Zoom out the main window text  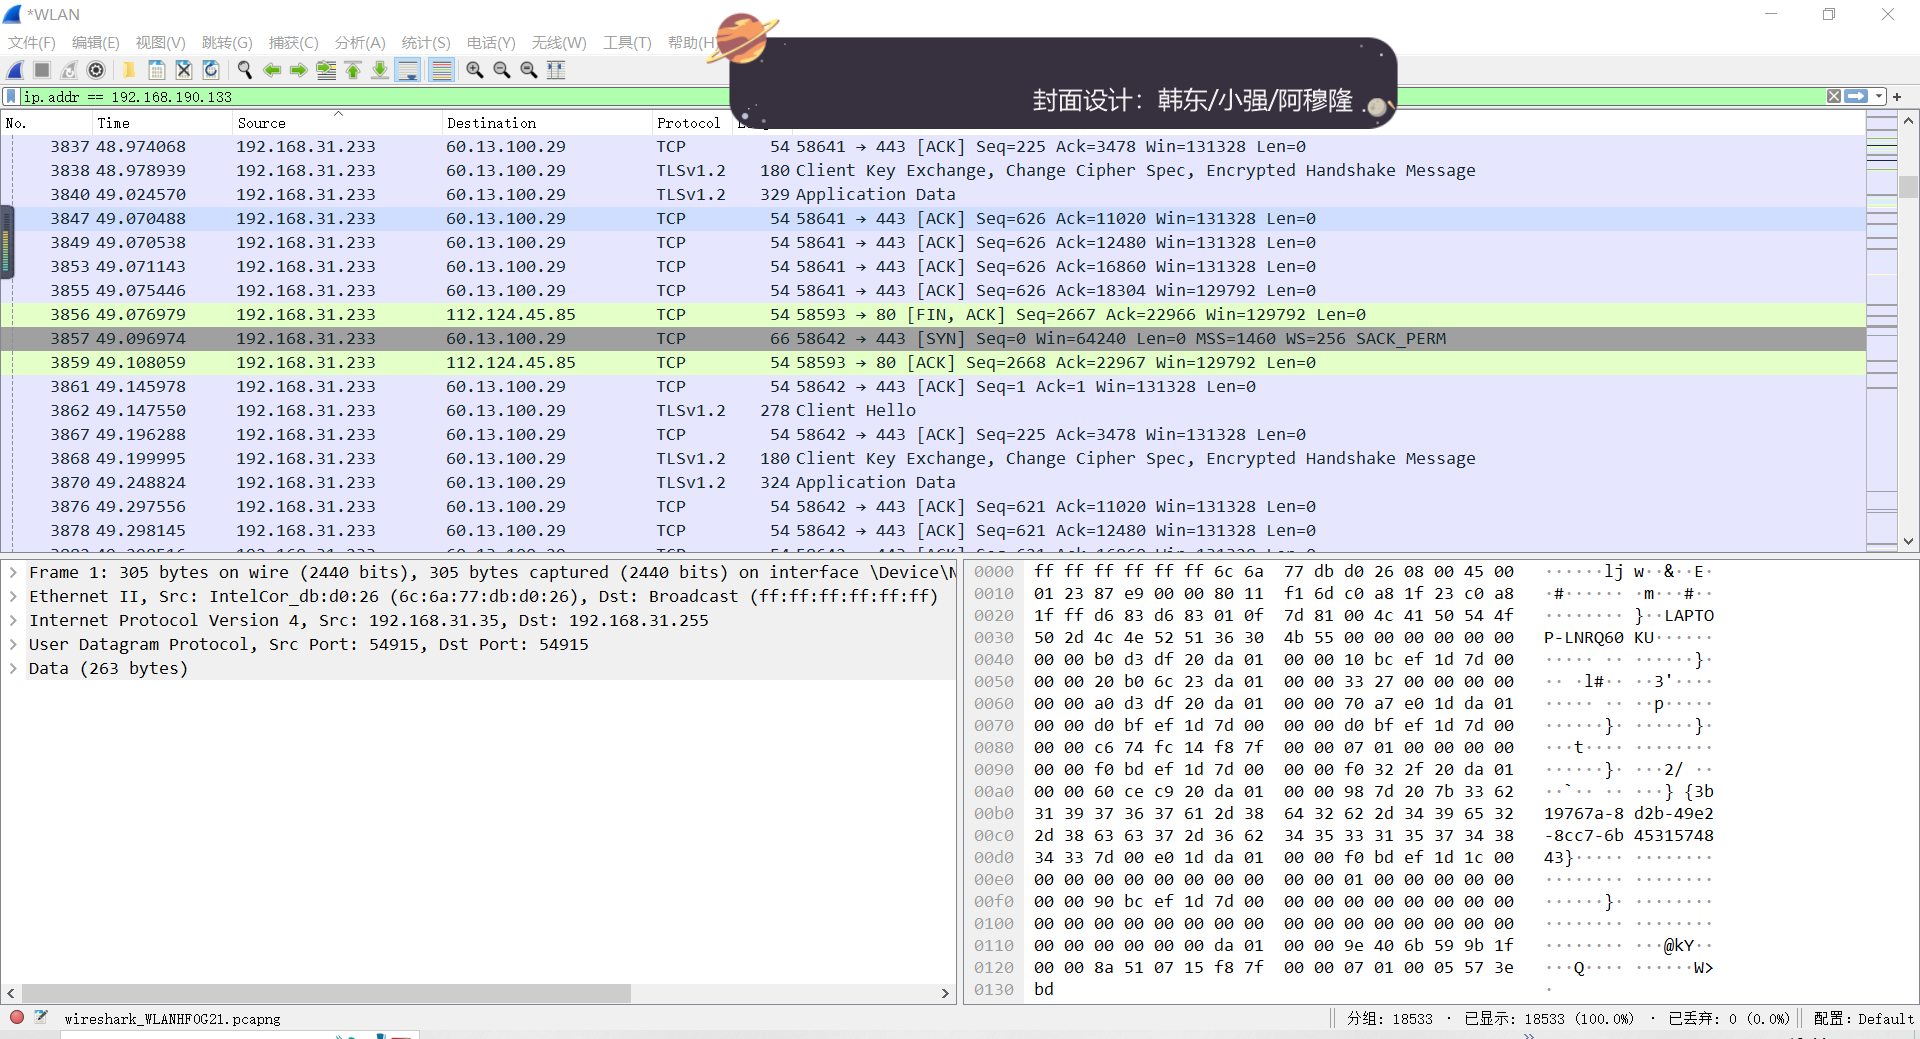pyautogui.click(x=502, y=70)
